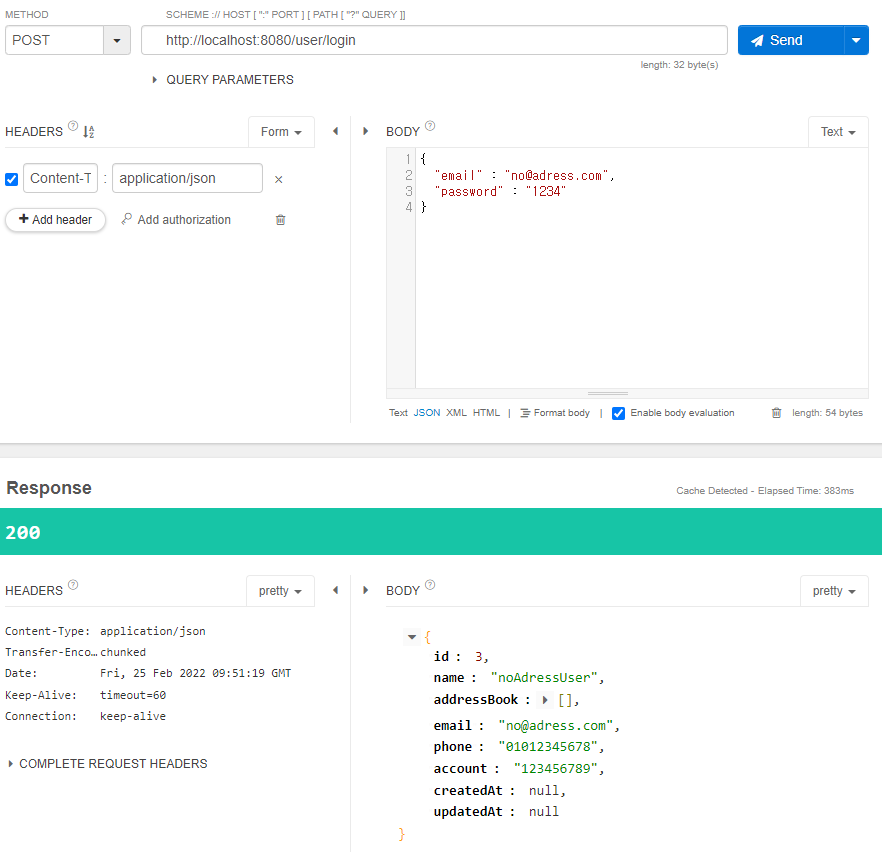Select the name value "noAdressUser"
This screenshot has height=852, width=882.
pyautogui.click(x=544, y=678)
